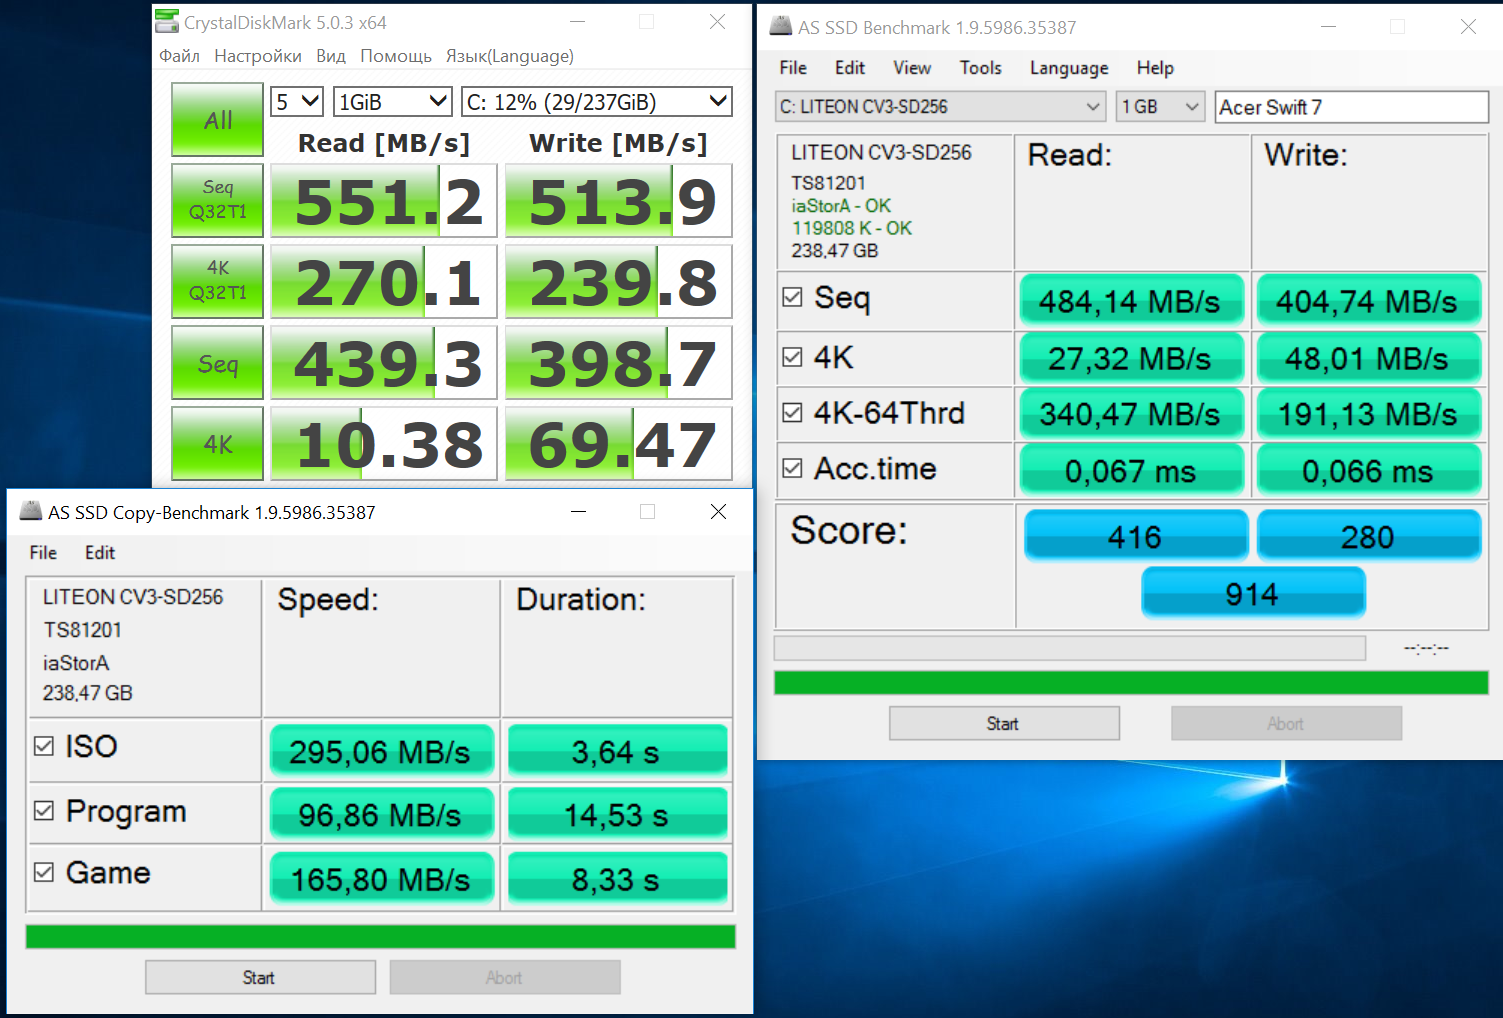
Task: Click the CrystalDiskMark title bar app icon
Action: coord(168,22)
